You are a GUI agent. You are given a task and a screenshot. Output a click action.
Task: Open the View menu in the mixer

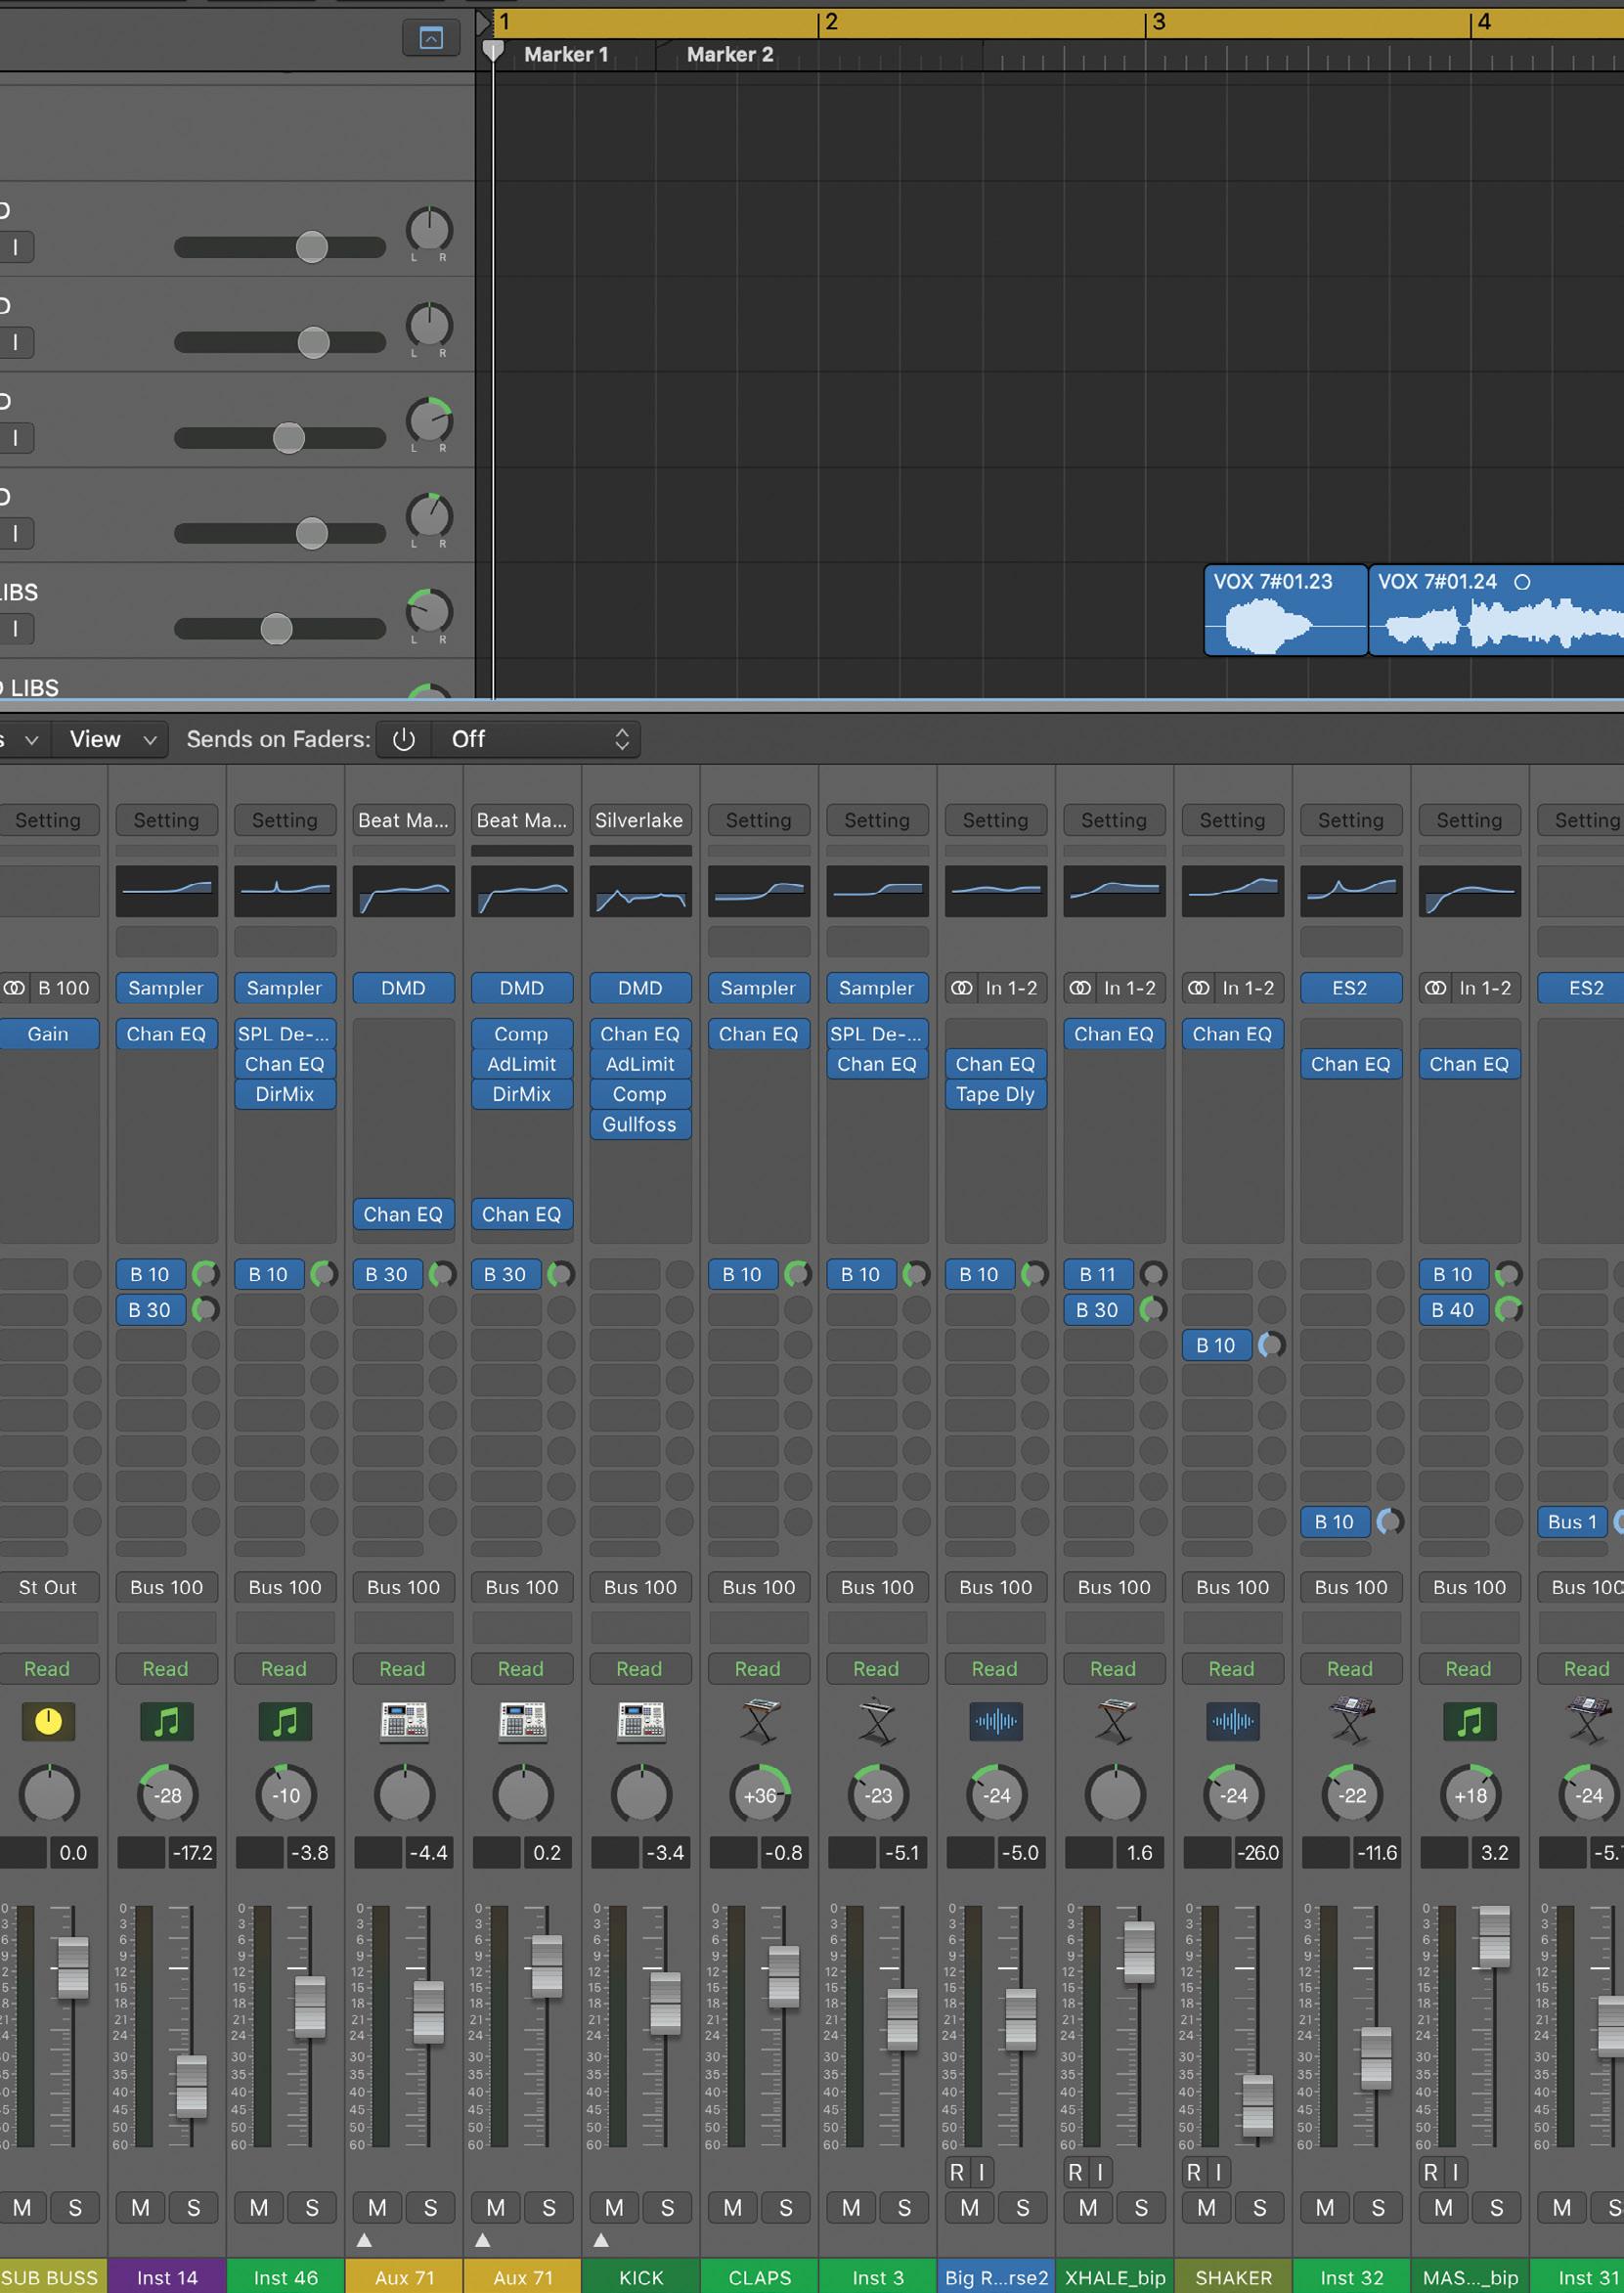tap(112, 739)
